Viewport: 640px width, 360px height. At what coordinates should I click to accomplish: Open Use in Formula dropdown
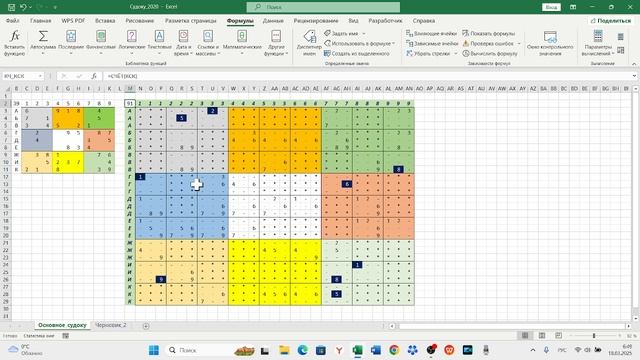pyautogui.click(x=359, y=43)
